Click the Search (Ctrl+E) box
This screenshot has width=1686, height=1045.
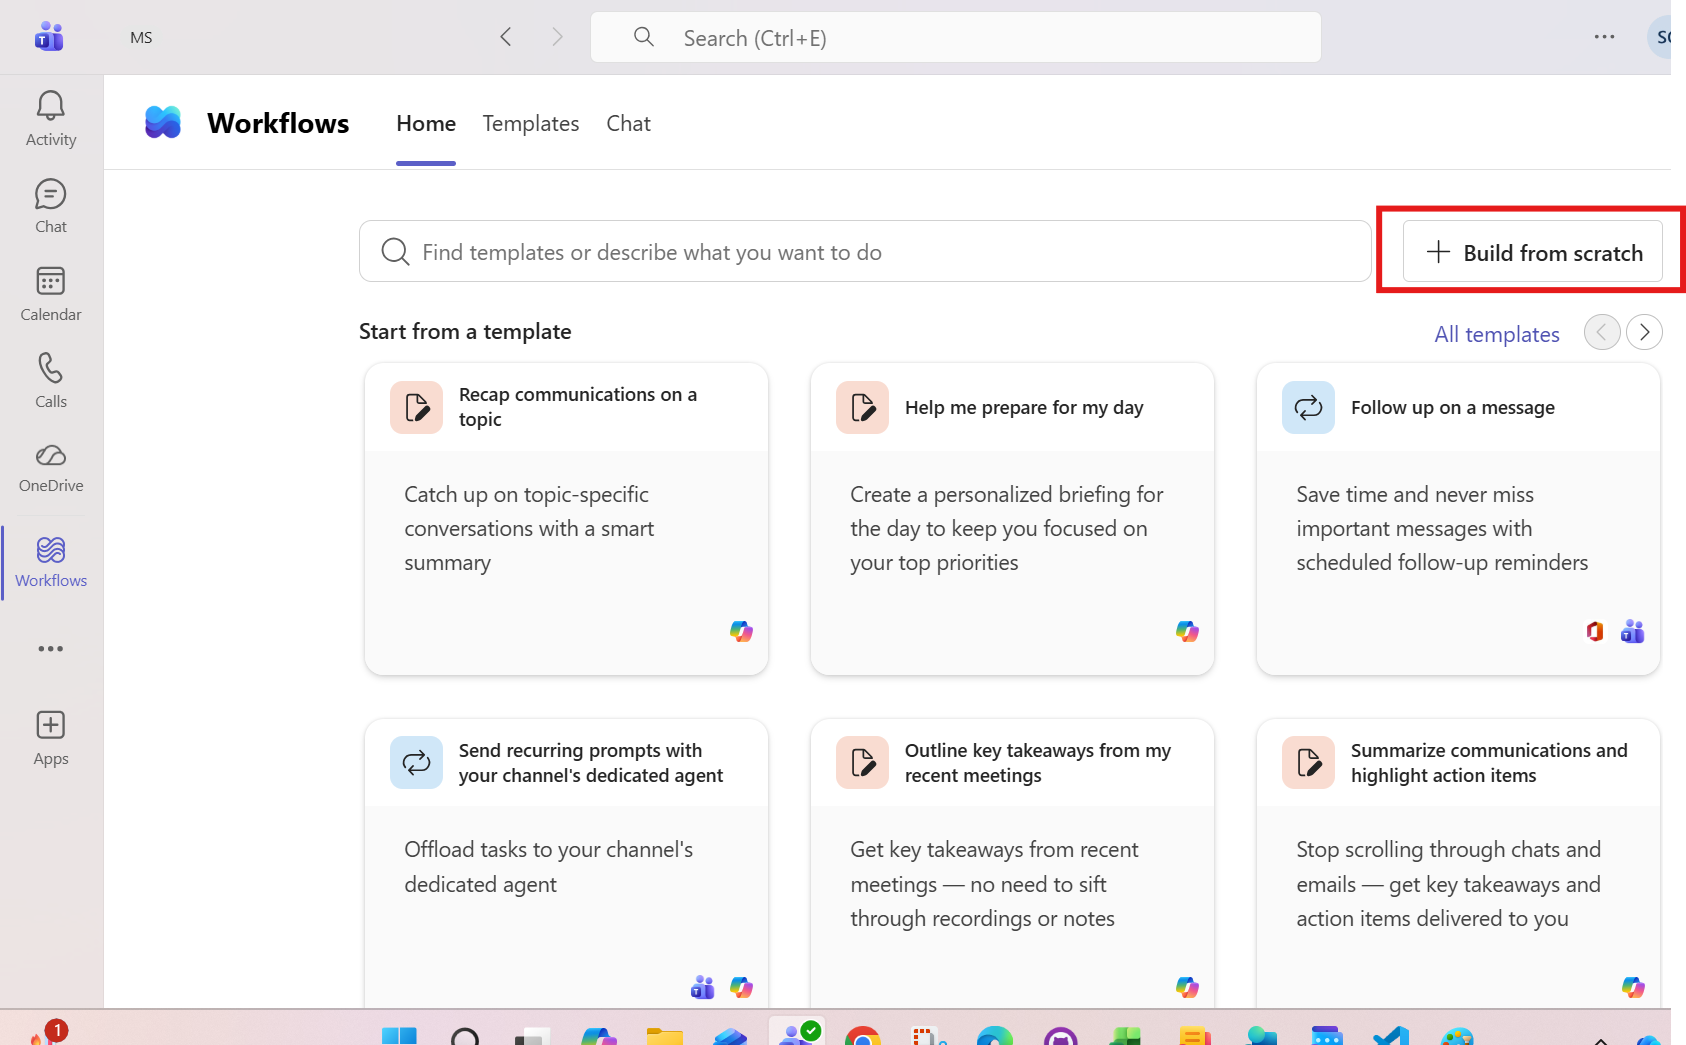tap(956, 37)
